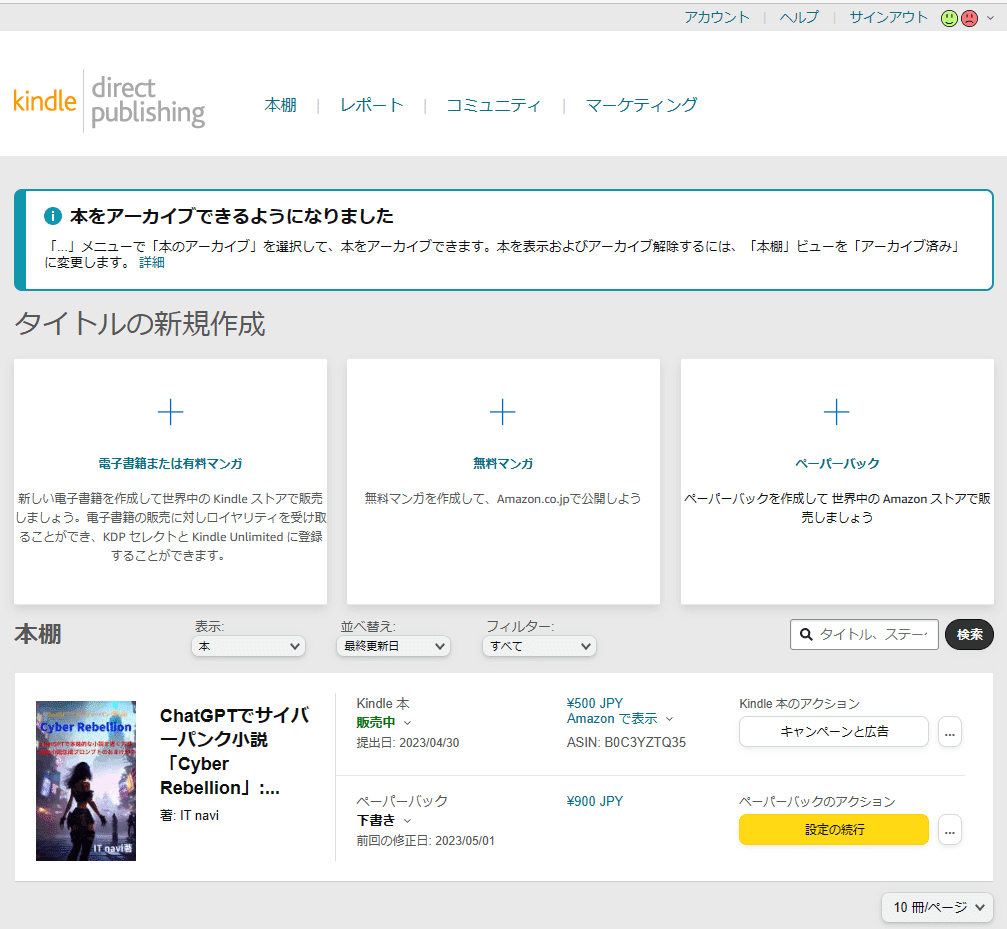Click the 詳細 link in the archive notice

tap(152, 263)
